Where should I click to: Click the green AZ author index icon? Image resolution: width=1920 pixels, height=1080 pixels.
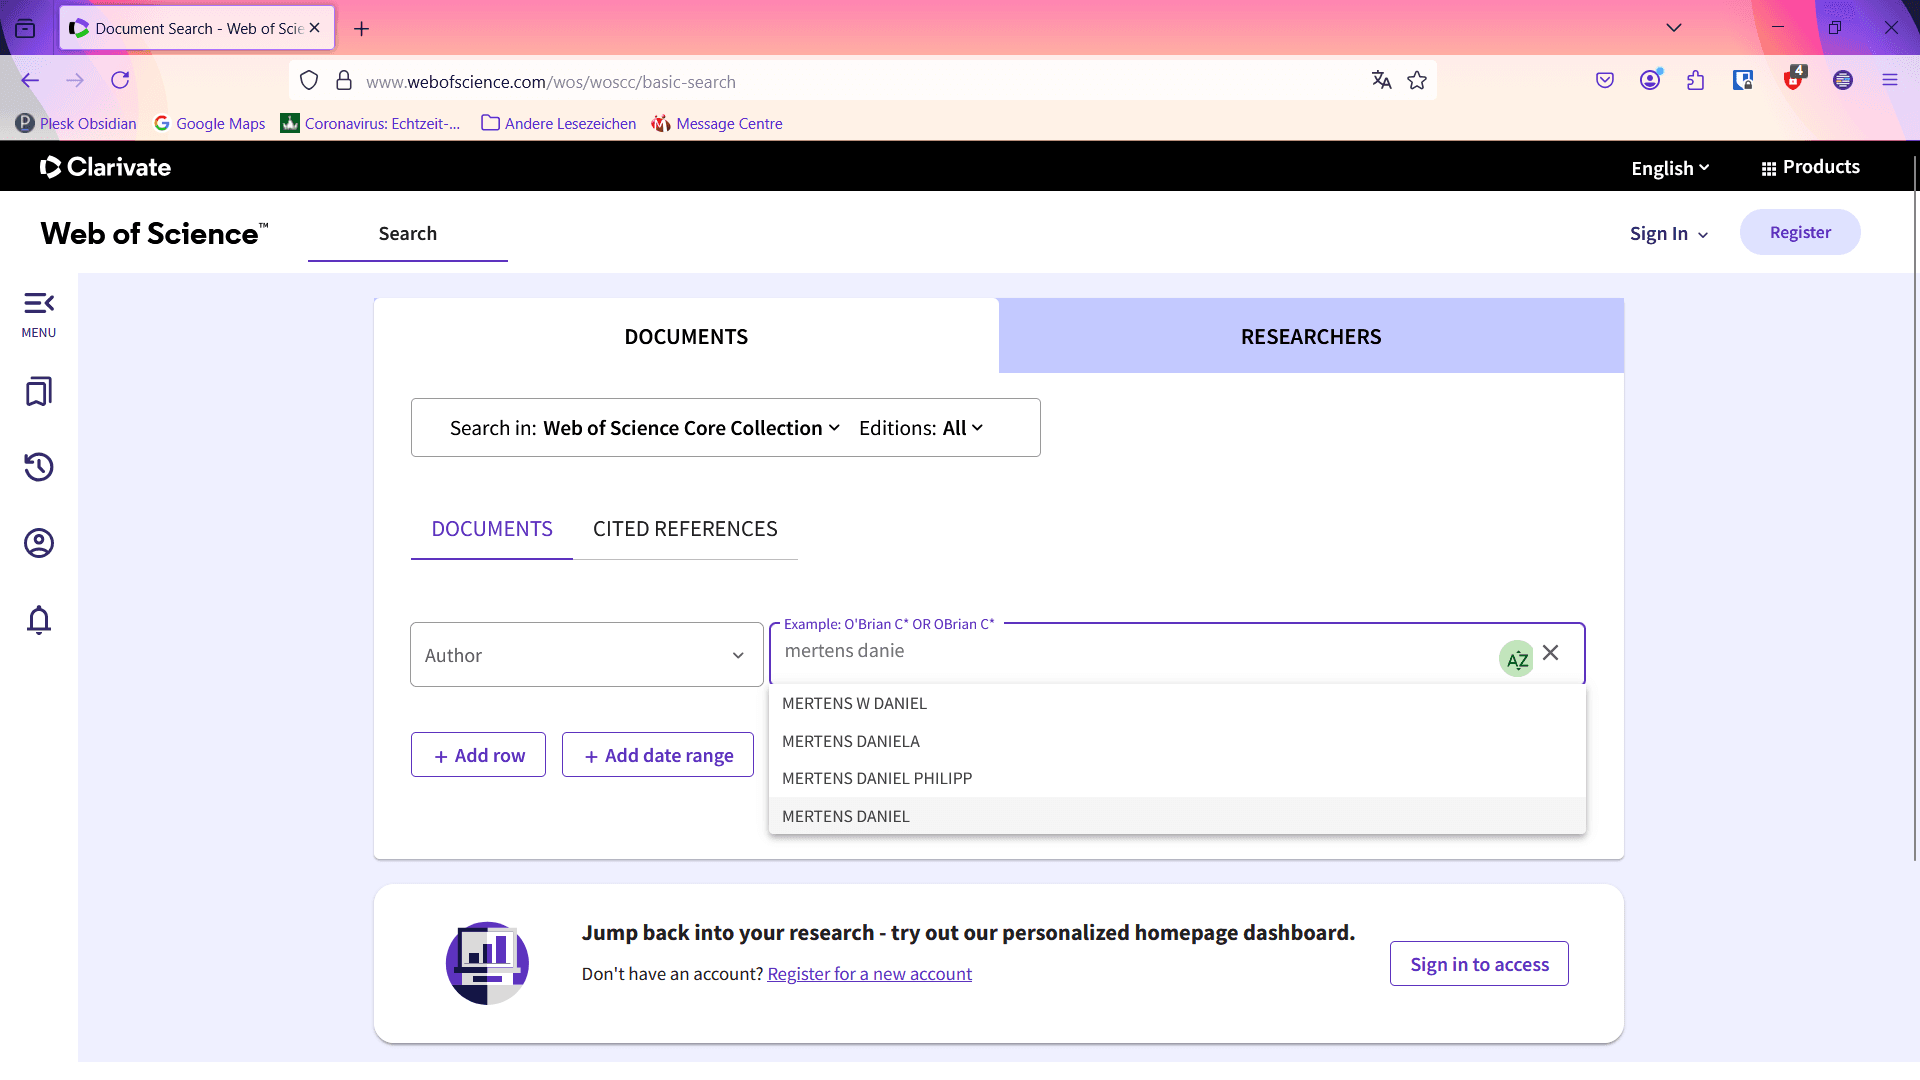point(1517,658)
